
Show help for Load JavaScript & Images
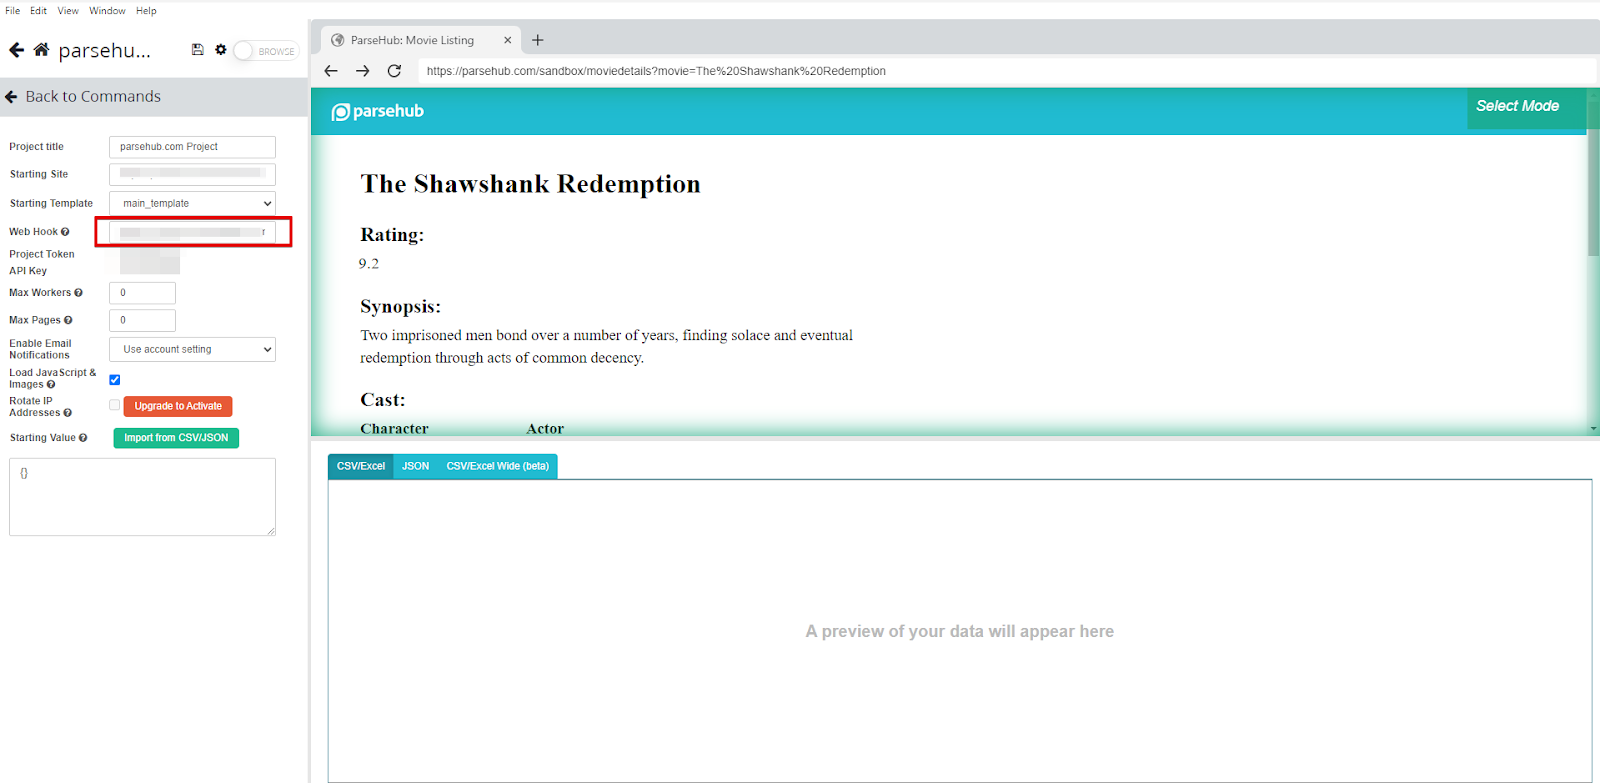(x=51, y=385)
